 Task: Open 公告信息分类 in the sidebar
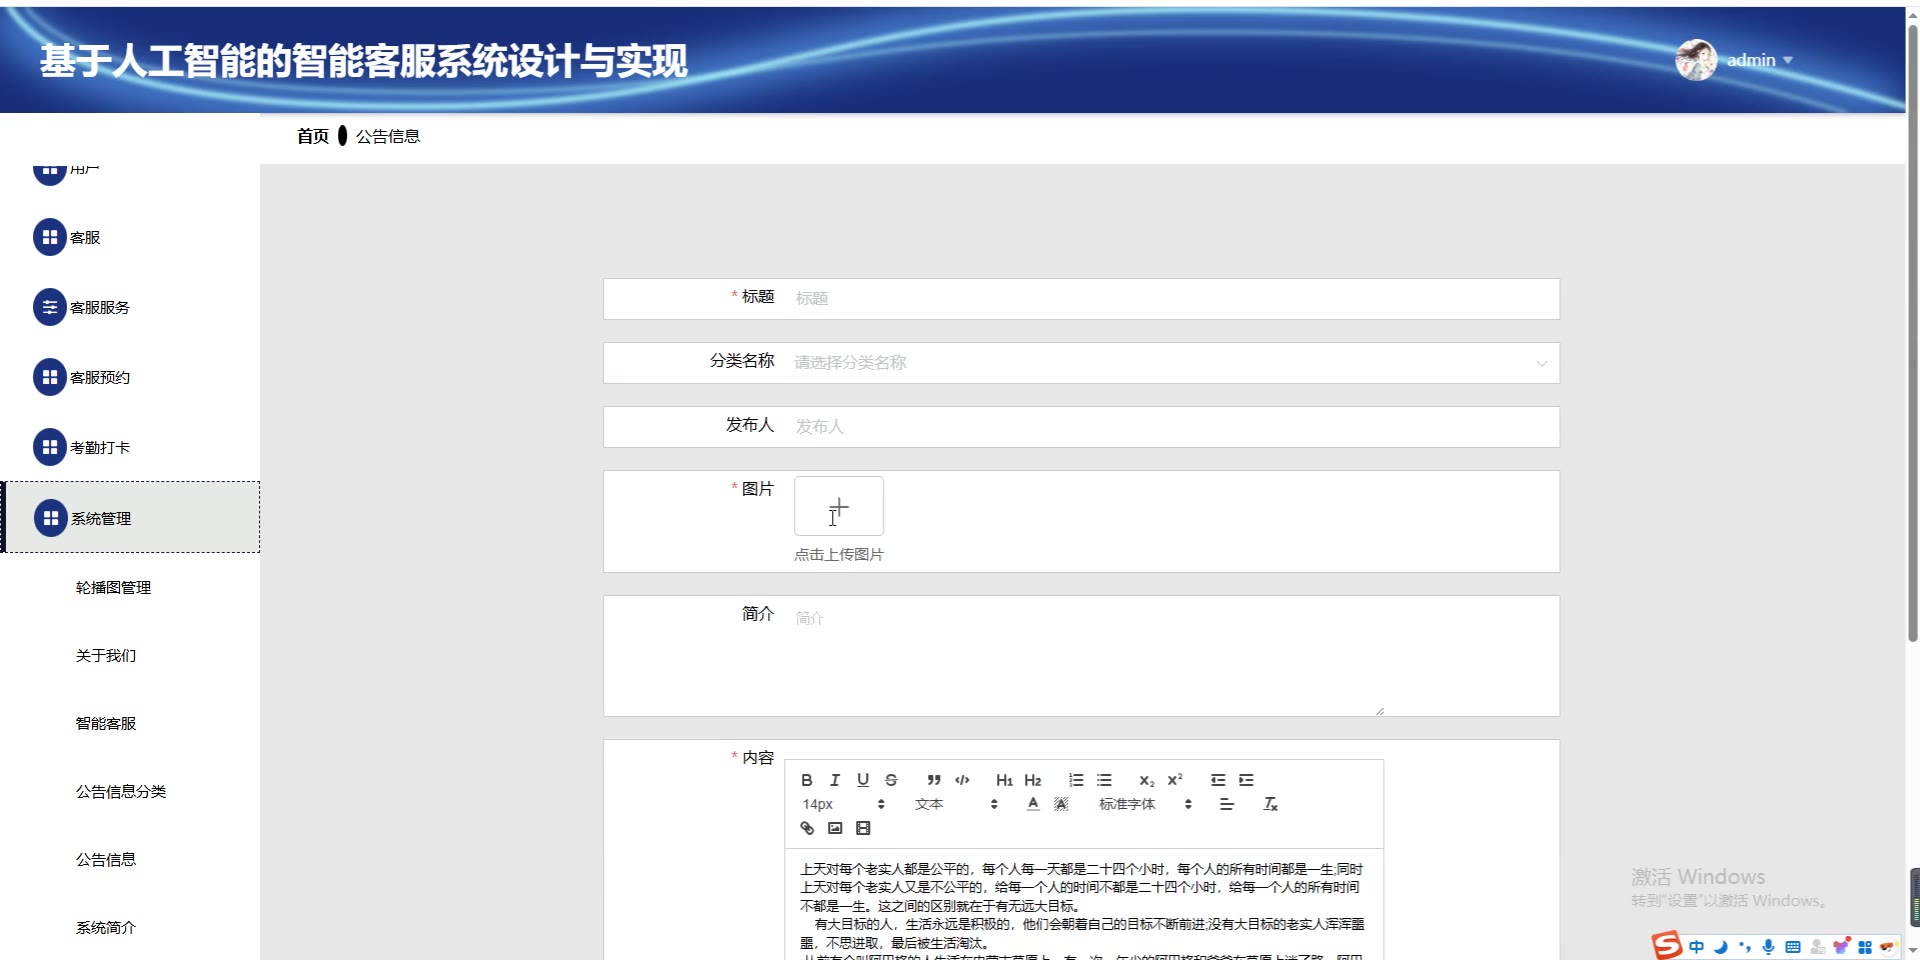(x=121, y=791)
